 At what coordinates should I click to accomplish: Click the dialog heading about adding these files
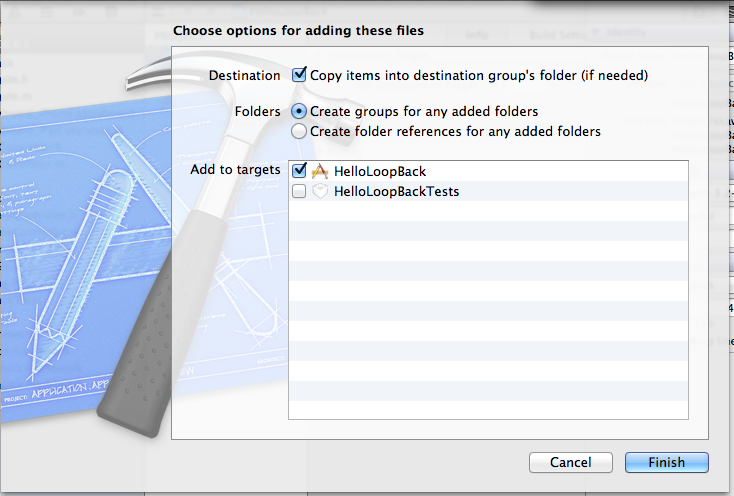pos(298,31)
